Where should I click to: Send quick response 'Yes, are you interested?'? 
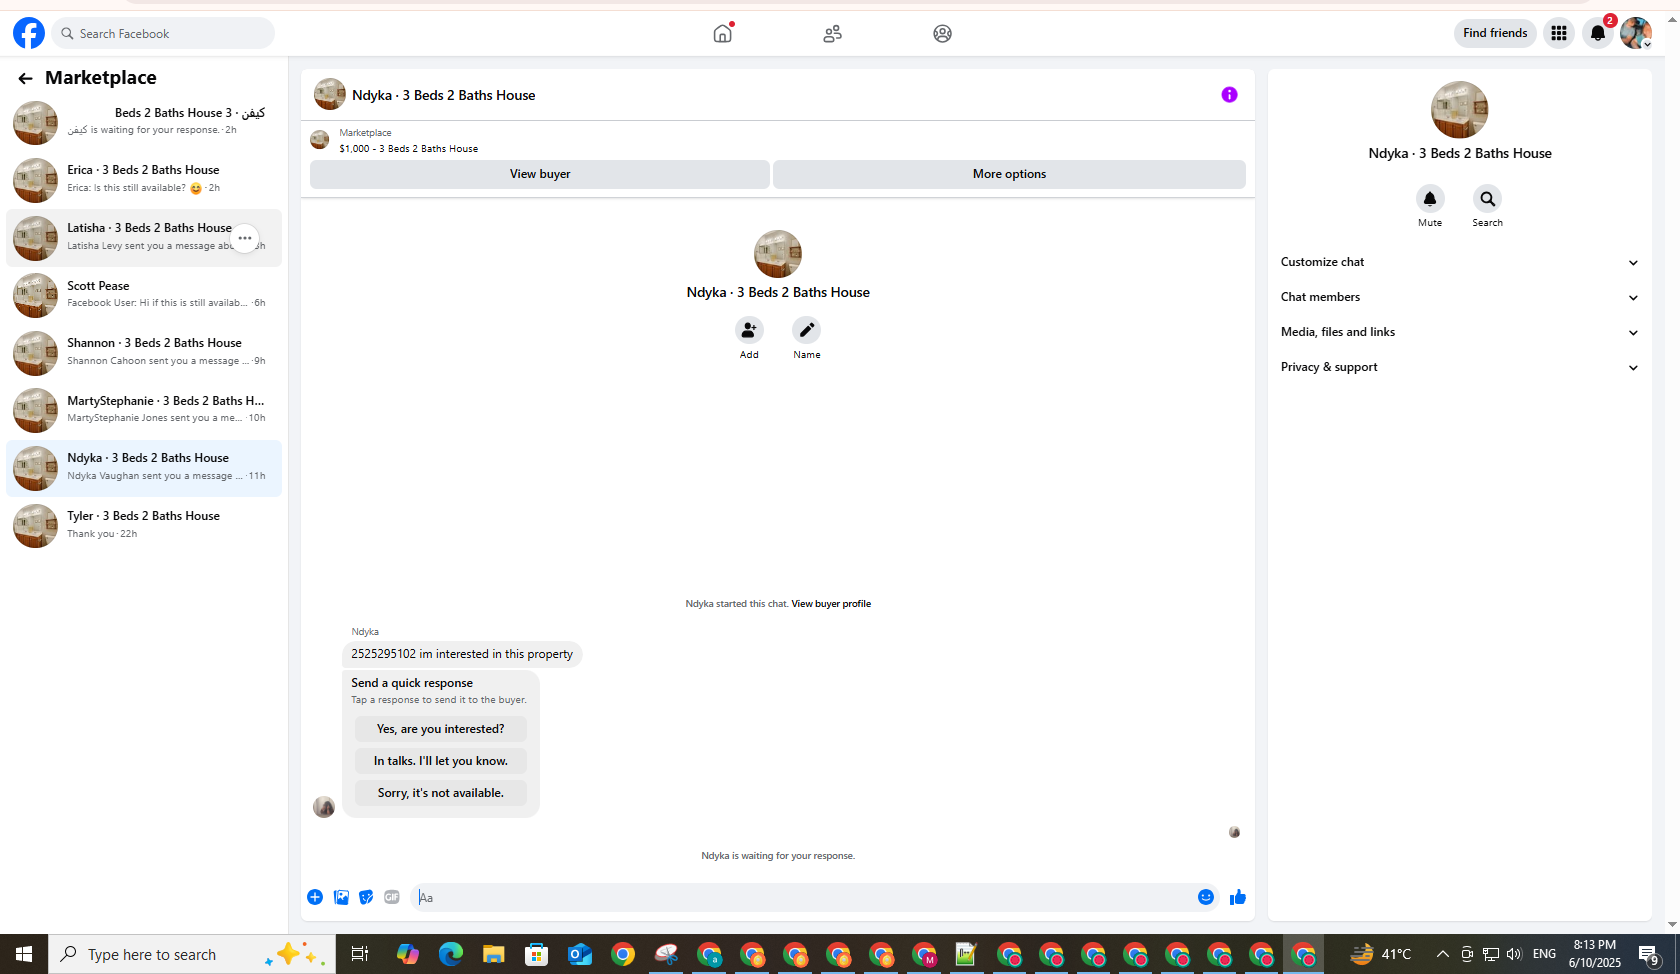click(x=441, y=729)
